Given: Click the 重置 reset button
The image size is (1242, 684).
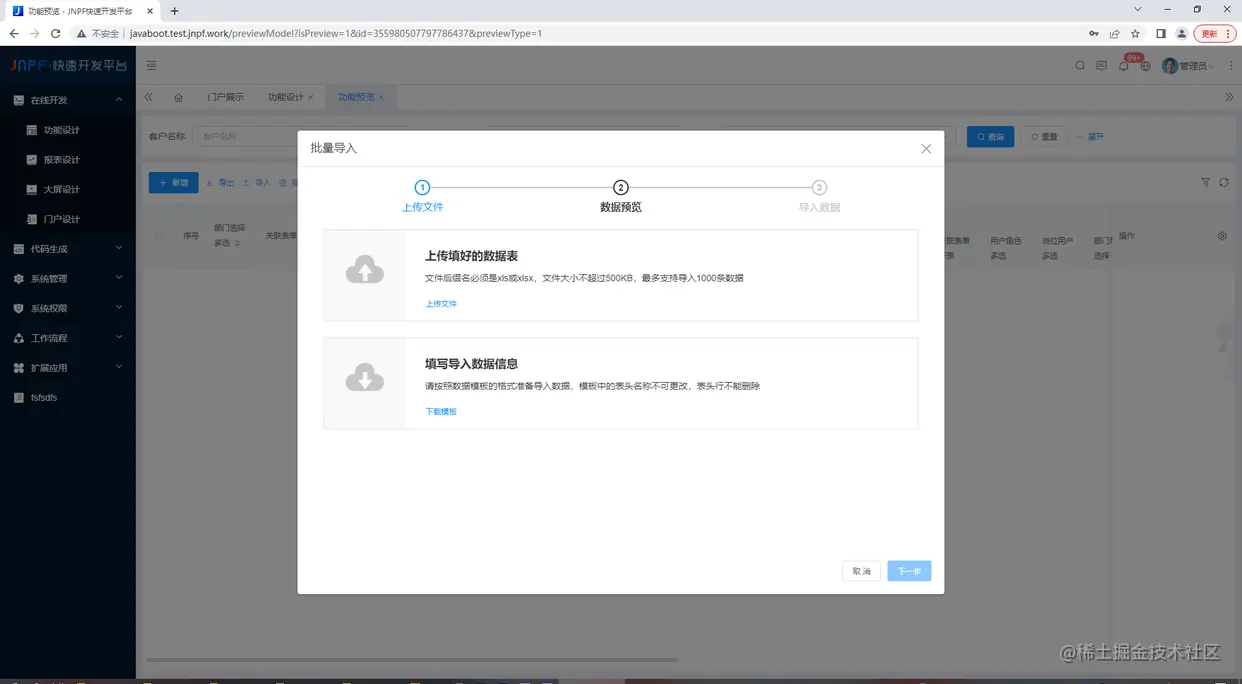Looking at the screenshot, I should (x=1044, y=137).
